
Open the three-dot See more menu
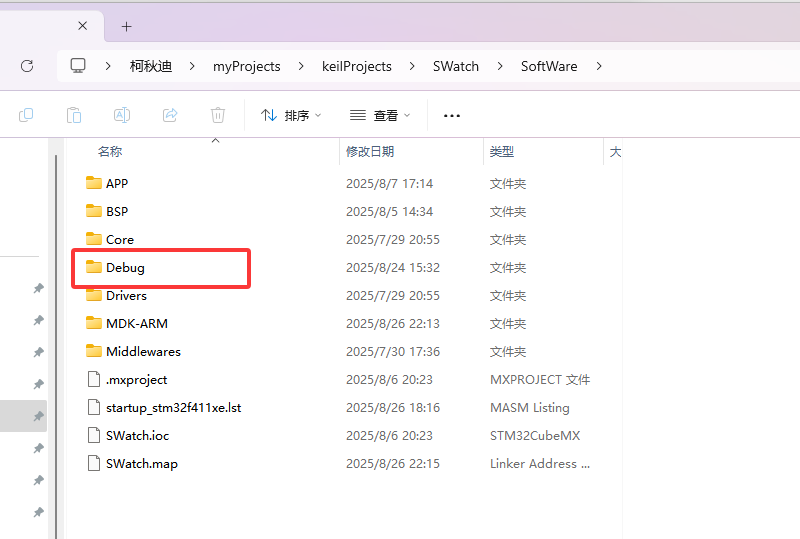tap(452, 115)
